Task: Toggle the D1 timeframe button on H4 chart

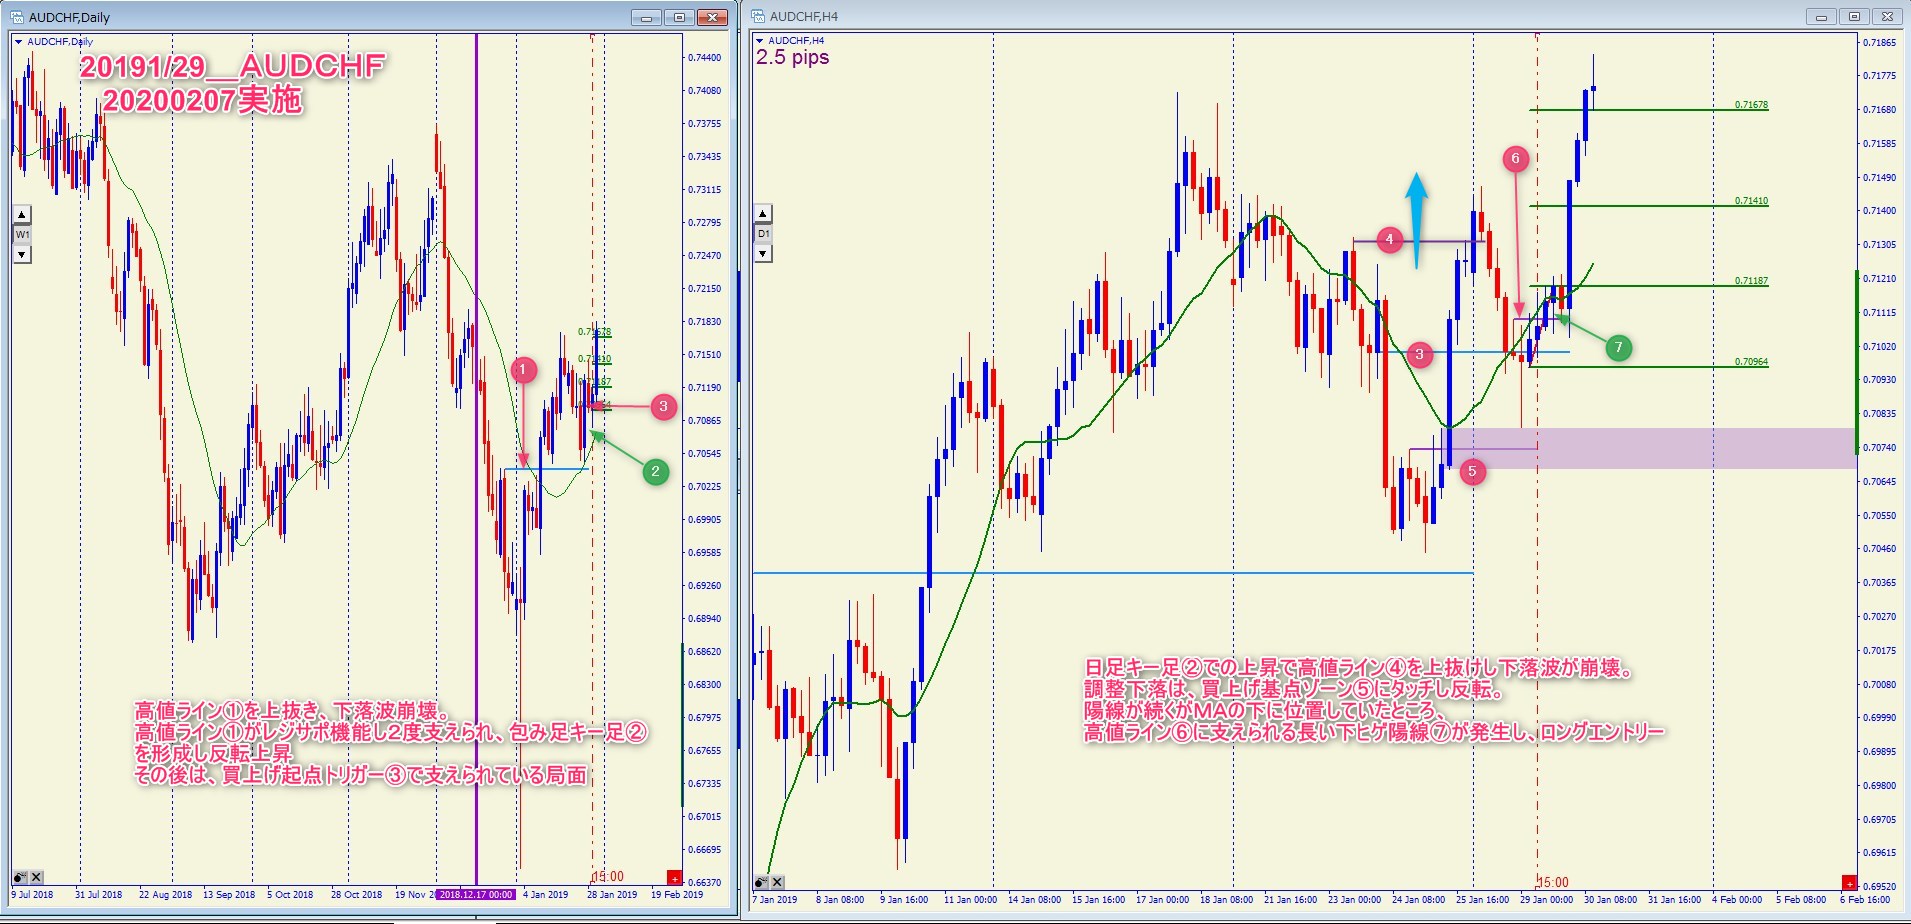Action: [x=763, y=233]
